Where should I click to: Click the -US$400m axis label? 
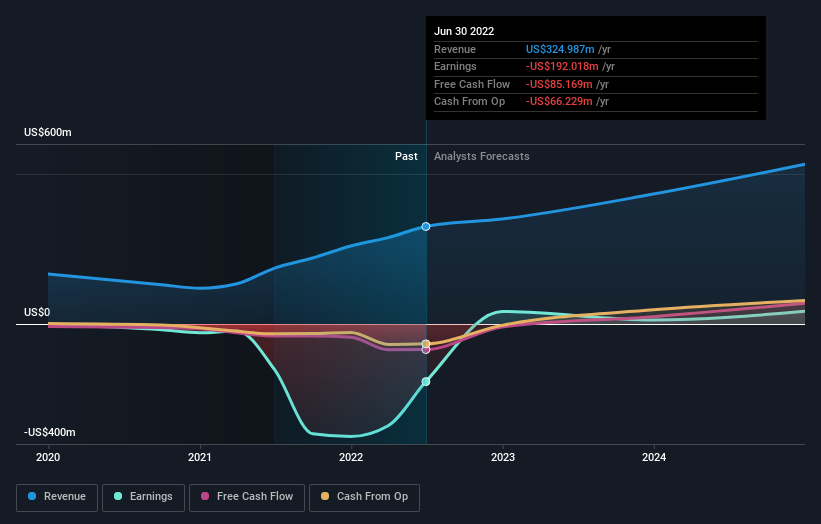pyautogui.click(x=50, y=432)
